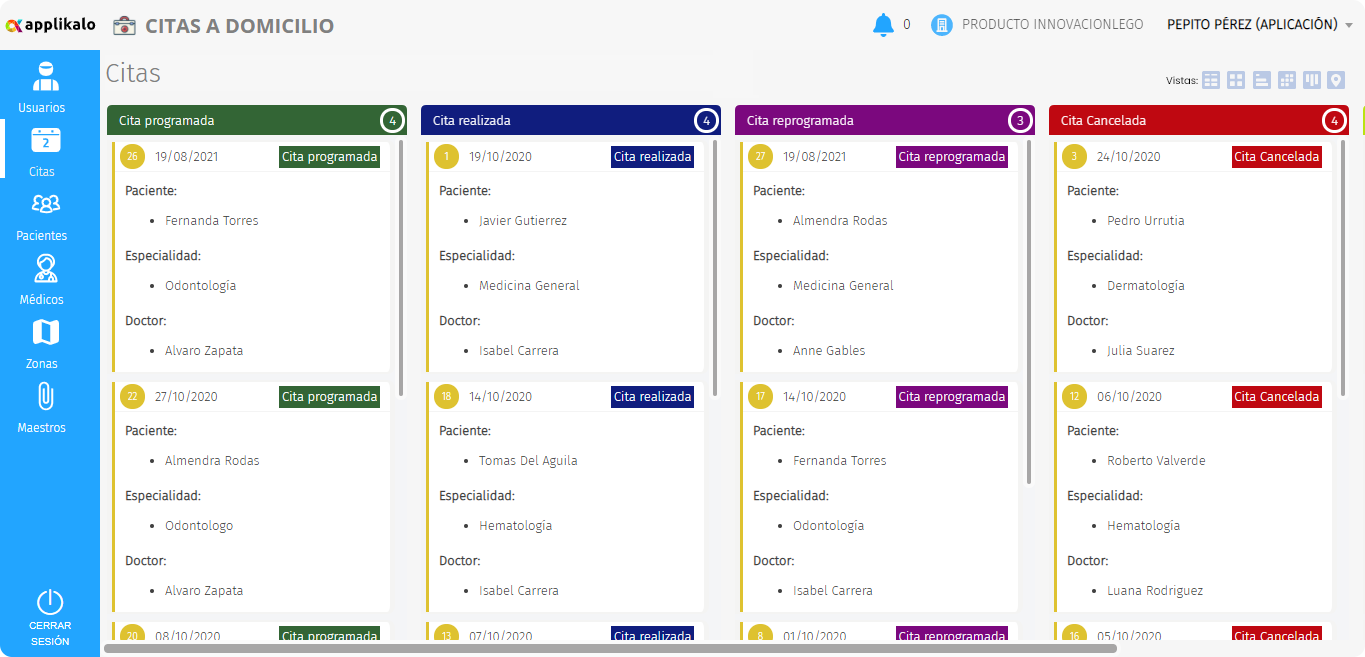
Task: Click the Cita reprogramada column's vertical scrollbar
Action: pos(1030,312)
